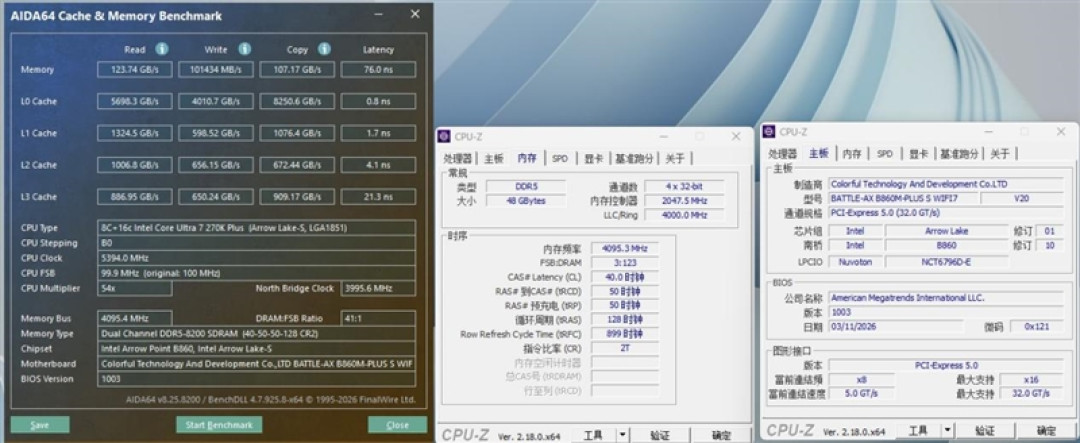Select the 主板 tab in the CPU-Z mainboard window

click(x=819, y=153)
